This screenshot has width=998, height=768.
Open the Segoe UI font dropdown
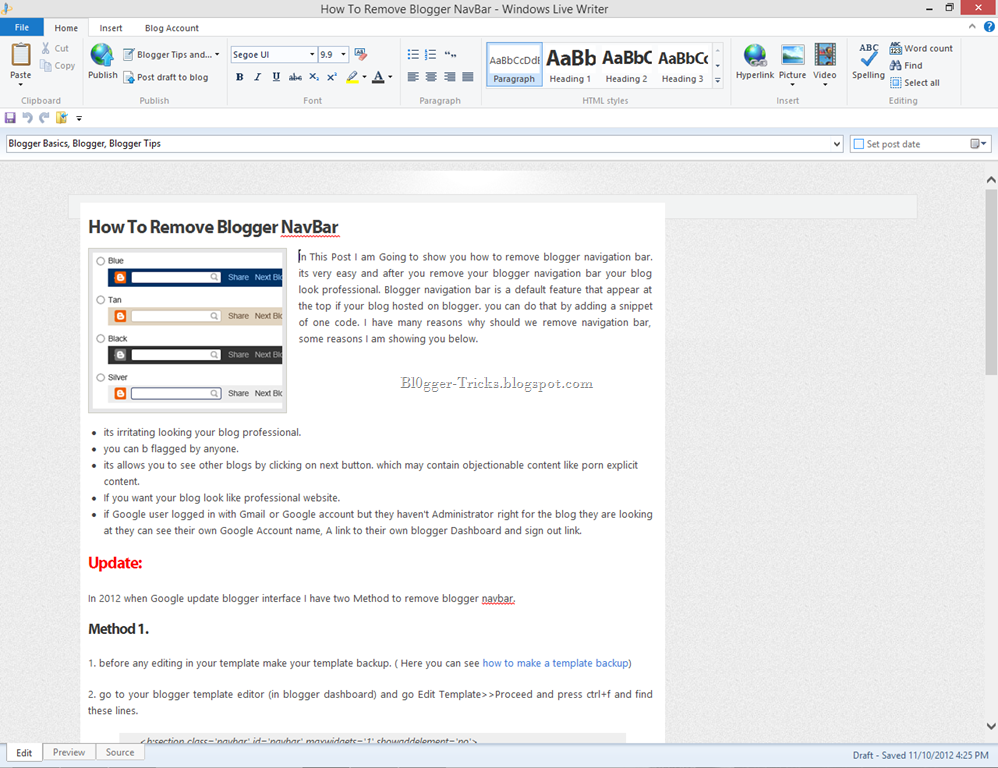[x=312, y=55]
